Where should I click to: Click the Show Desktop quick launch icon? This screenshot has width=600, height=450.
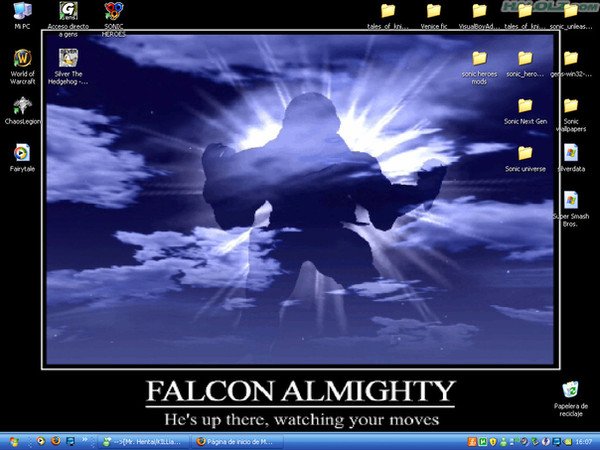pos(70,441)
